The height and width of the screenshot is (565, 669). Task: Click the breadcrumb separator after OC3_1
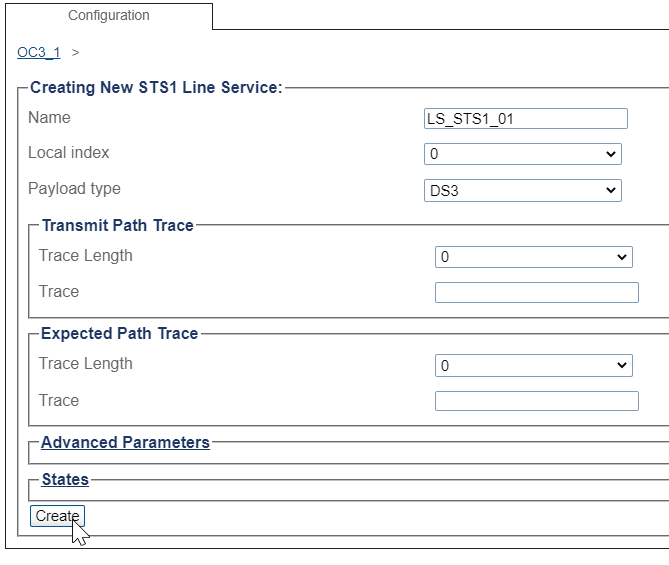(x=76, y=52)
